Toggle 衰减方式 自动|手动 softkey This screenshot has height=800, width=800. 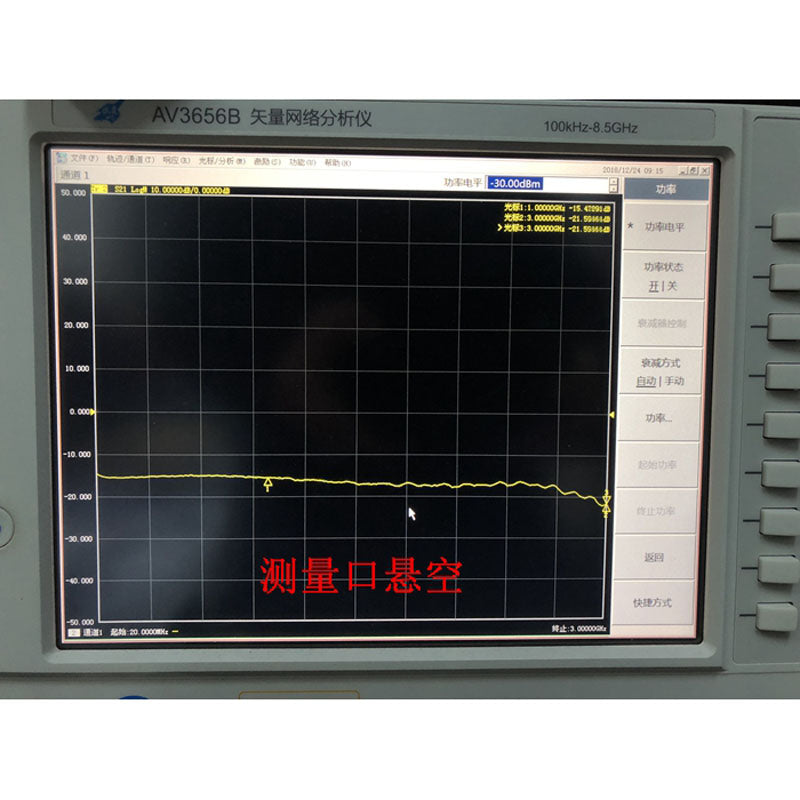pyautogui.click(x=664, y=372)
